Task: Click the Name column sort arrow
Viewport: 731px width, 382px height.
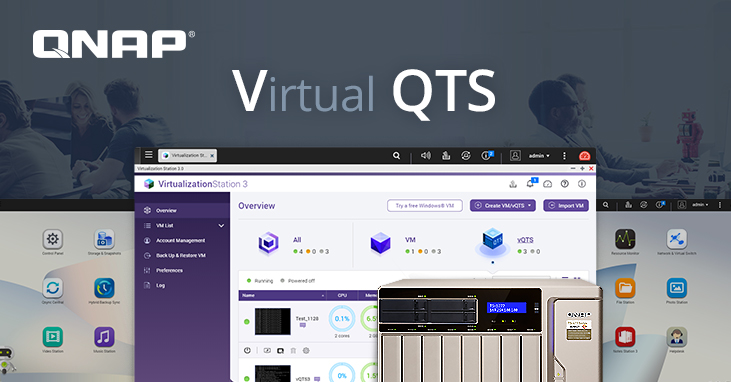Action: tap(323, 296)
